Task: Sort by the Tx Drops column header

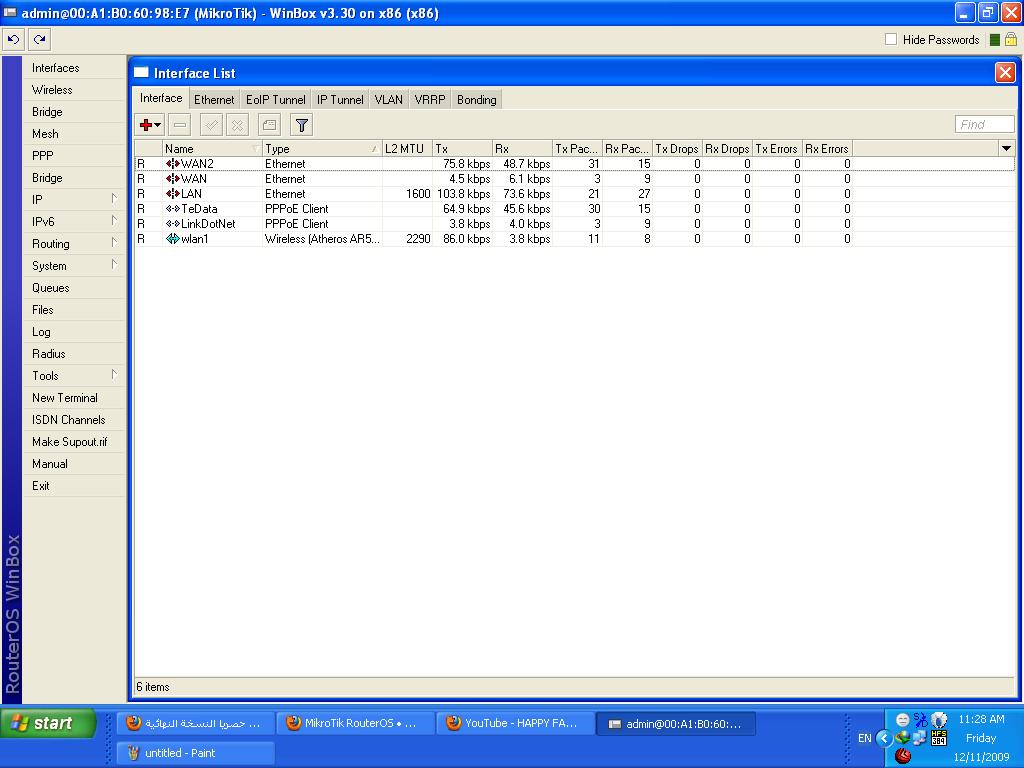Action: click(x=677, y=149)
